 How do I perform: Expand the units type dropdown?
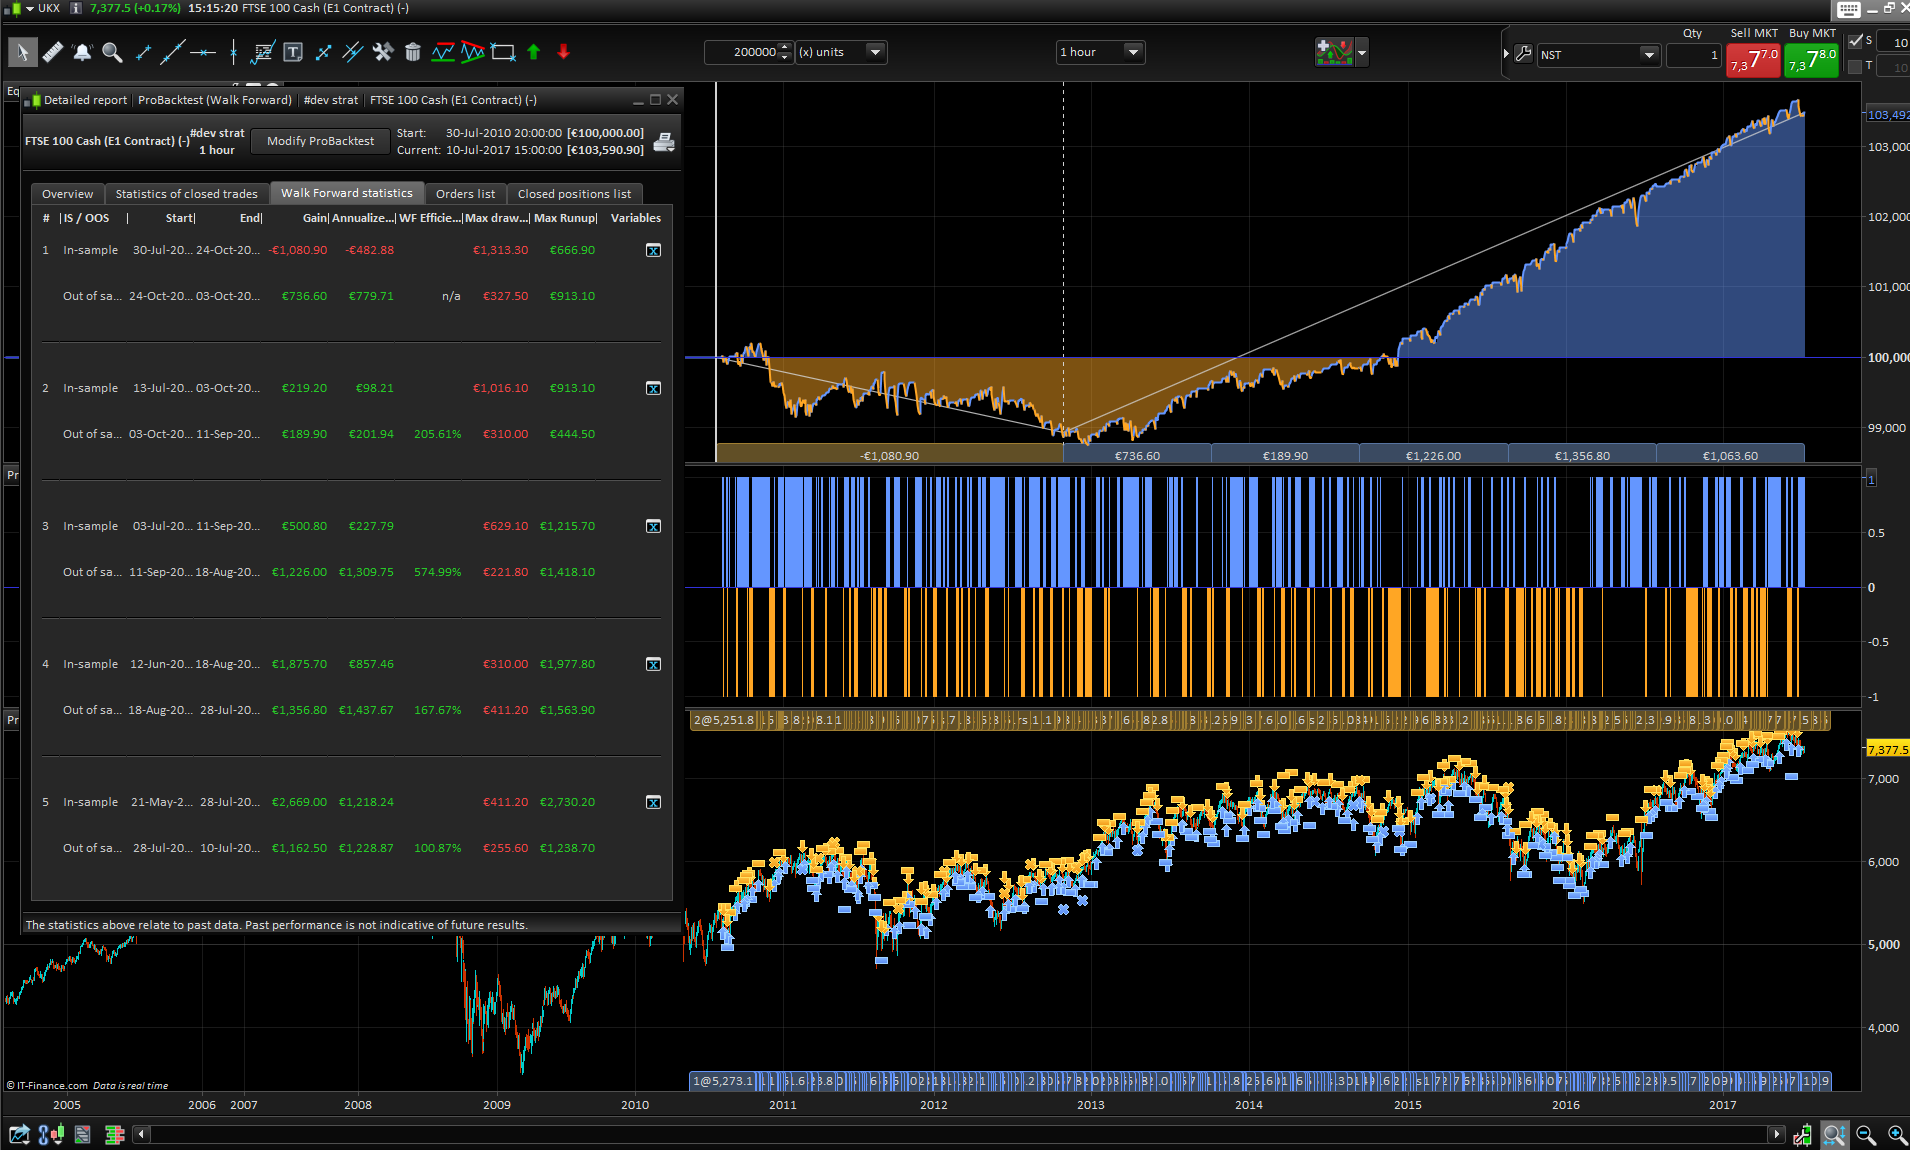[875, 52]
